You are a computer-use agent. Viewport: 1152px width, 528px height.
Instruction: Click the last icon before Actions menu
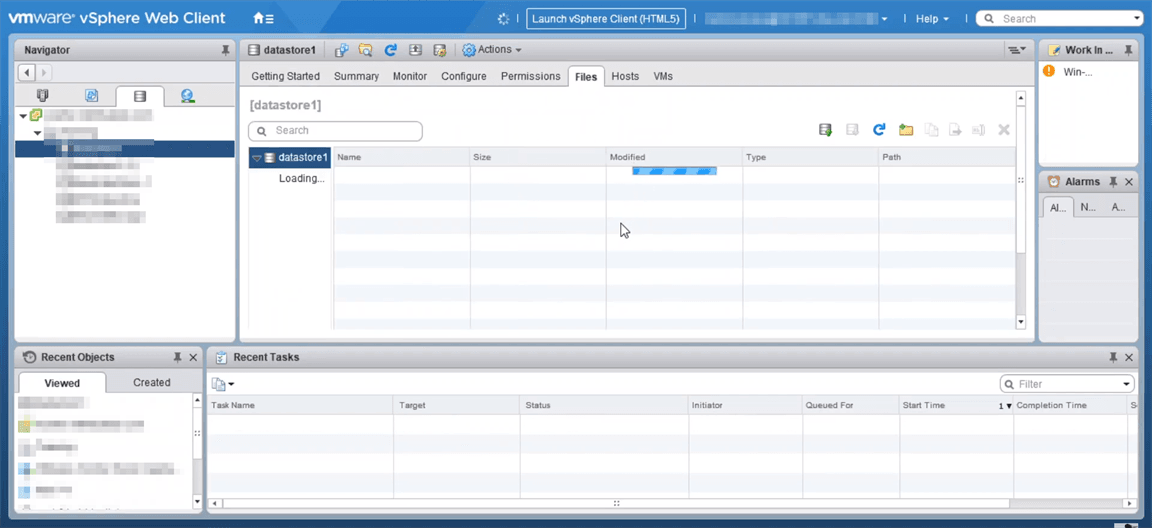440,50
